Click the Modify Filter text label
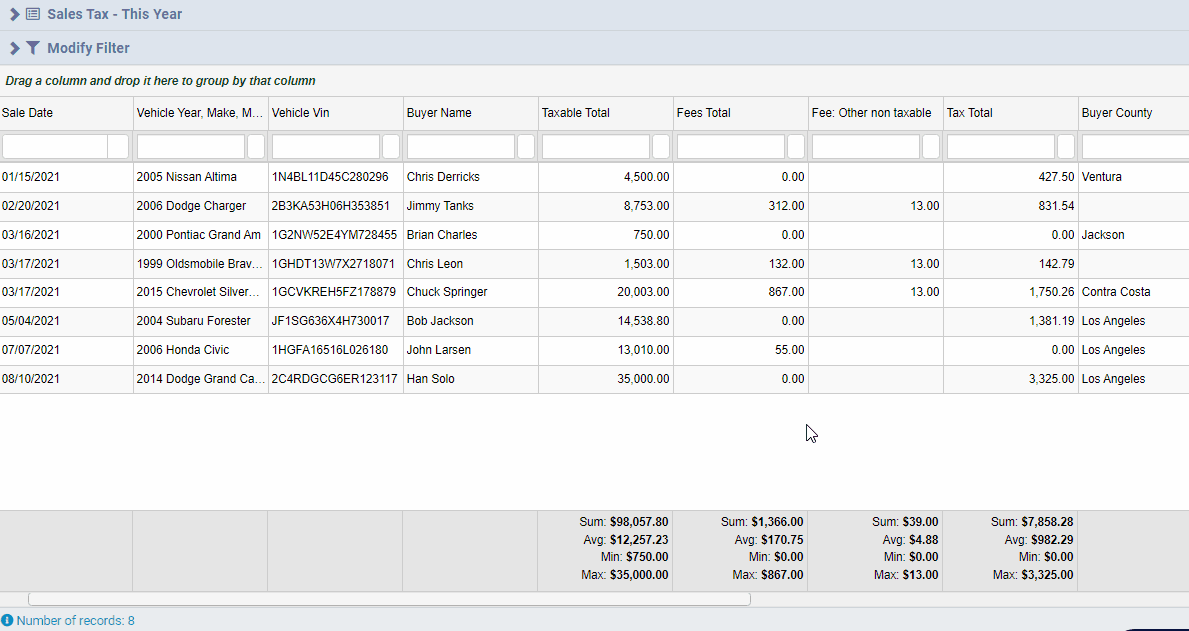The width and height of the screenshot is (1189, 631). (x=88, y=48)
